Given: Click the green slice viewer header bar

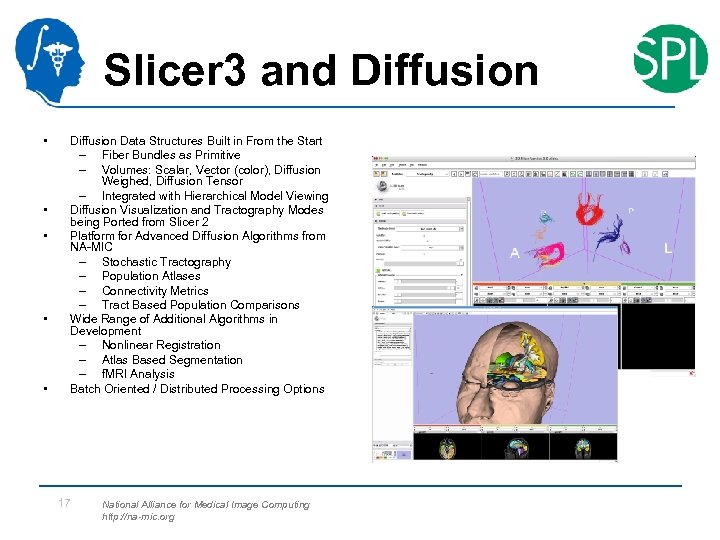Looking at the screenshot, I should [x=658, y=284].
